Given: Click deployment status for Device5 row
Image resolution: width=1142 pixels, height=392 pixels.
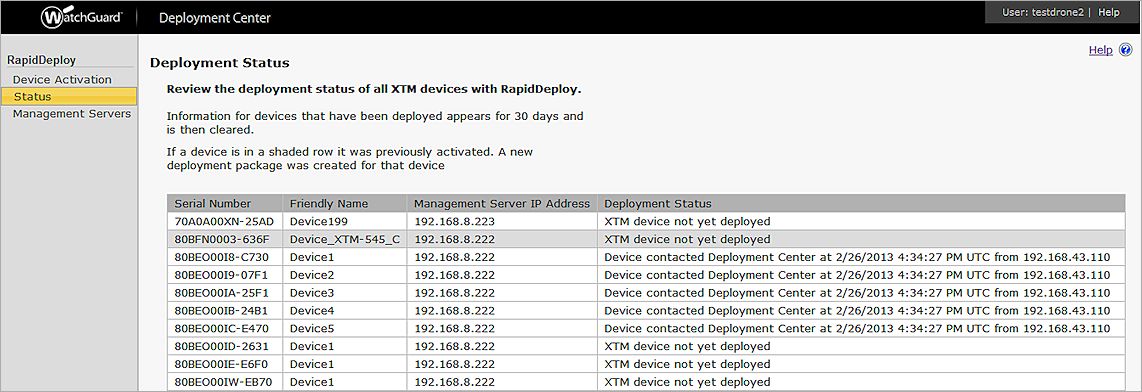Looking at the screenshot, I should point(857,329).
